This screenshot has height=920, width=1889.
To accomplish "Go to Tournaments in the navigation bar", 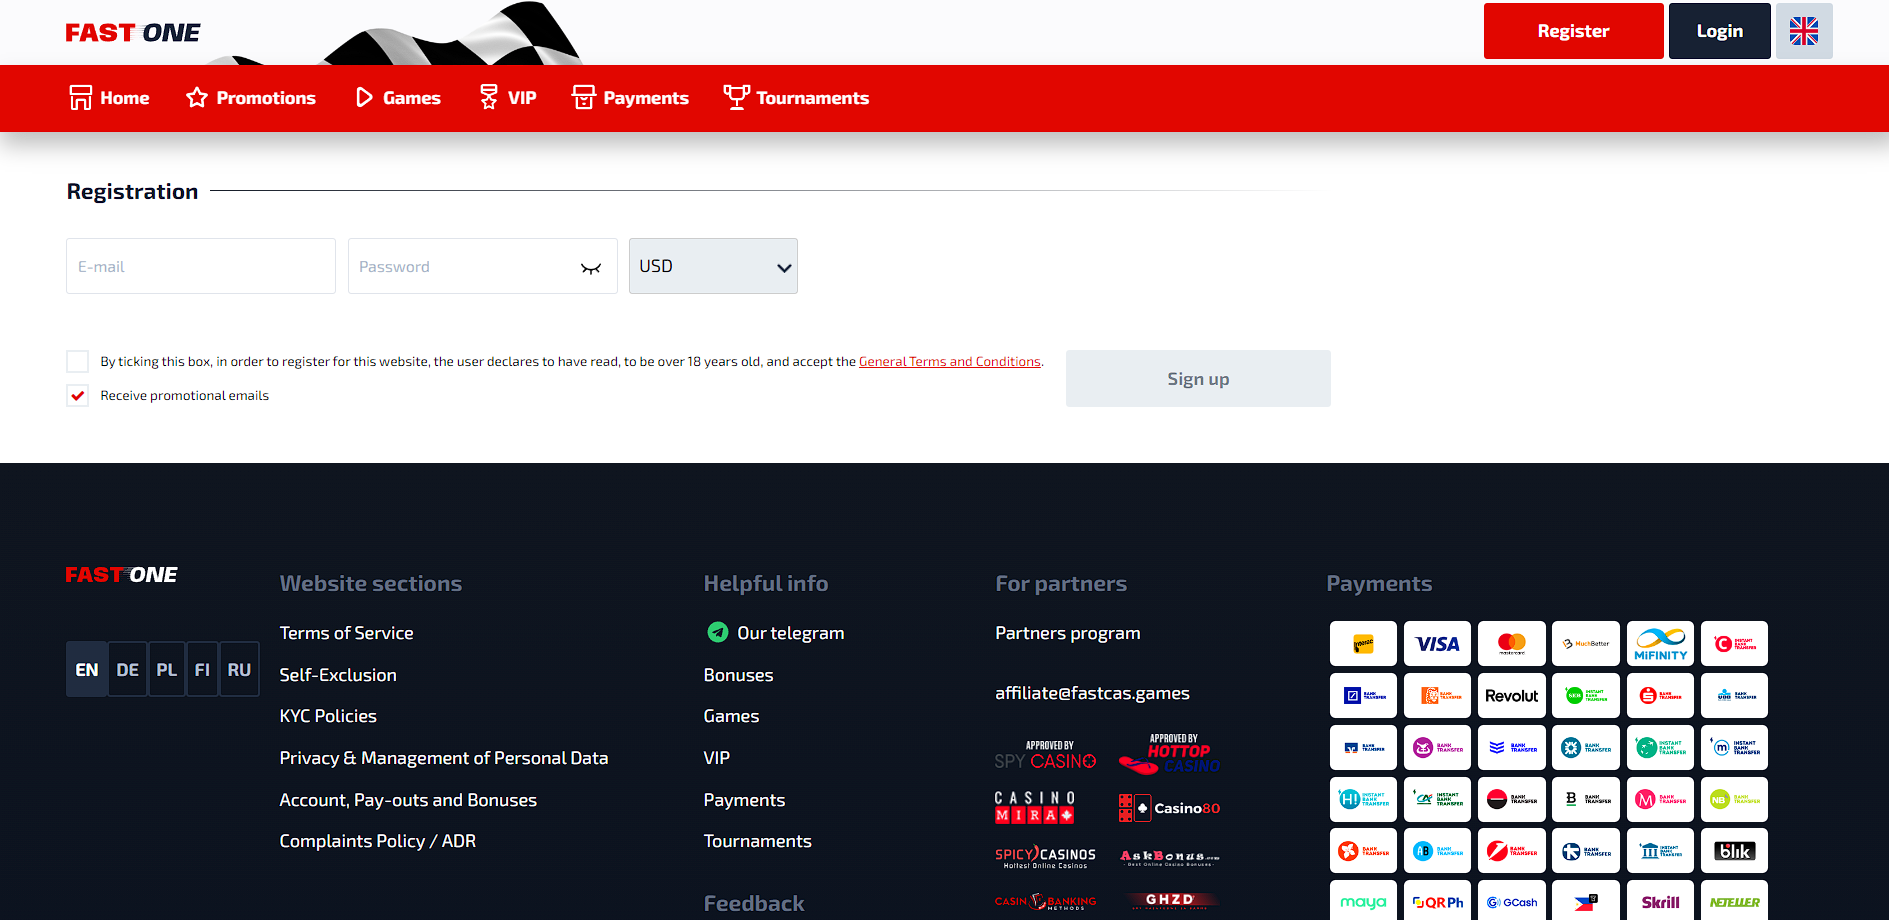I will tap(796, 98).
